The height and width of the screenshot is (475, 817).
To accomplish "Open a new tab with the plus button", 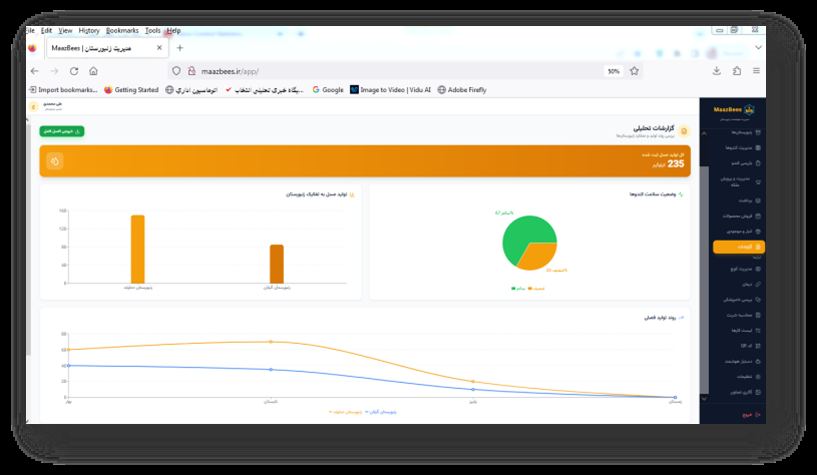I will pyautogui.click(x=180, y=48).
